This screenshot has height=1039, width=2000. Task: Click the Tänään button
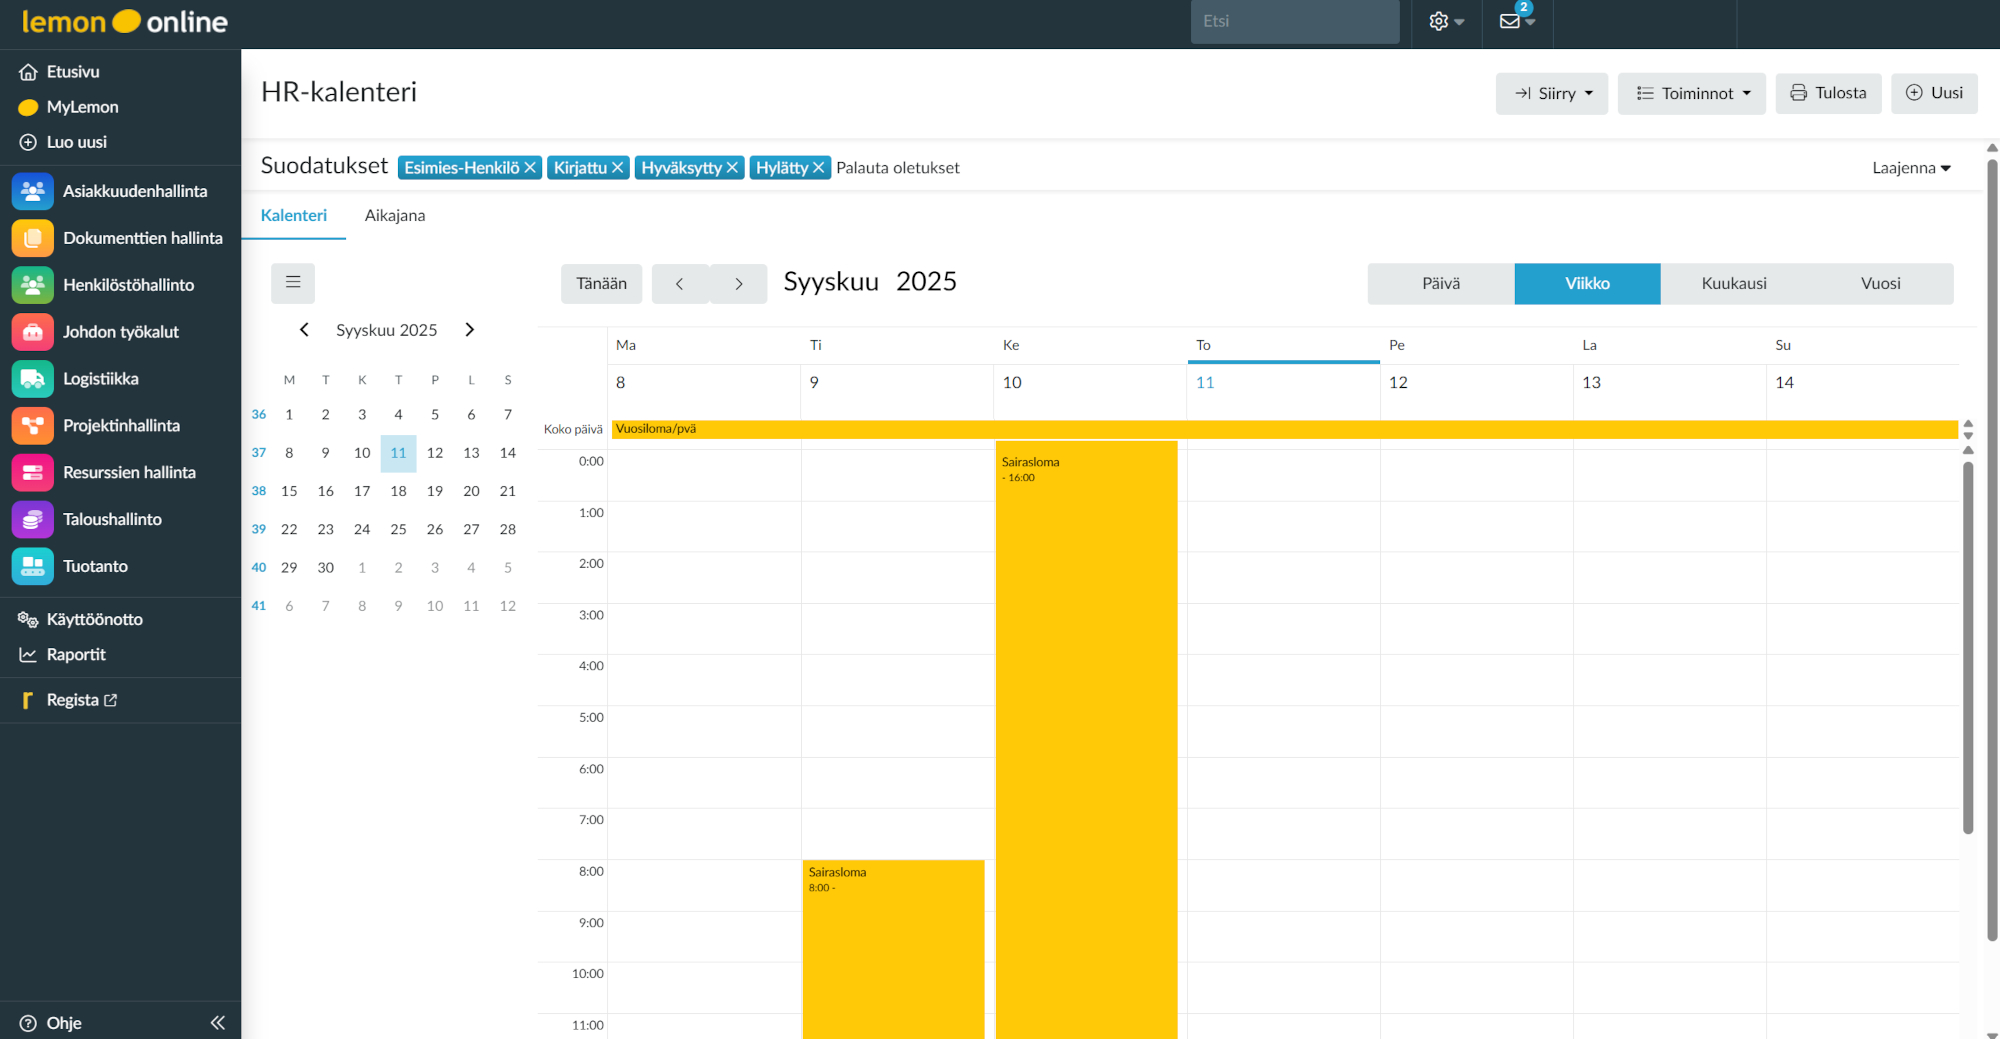601,284
